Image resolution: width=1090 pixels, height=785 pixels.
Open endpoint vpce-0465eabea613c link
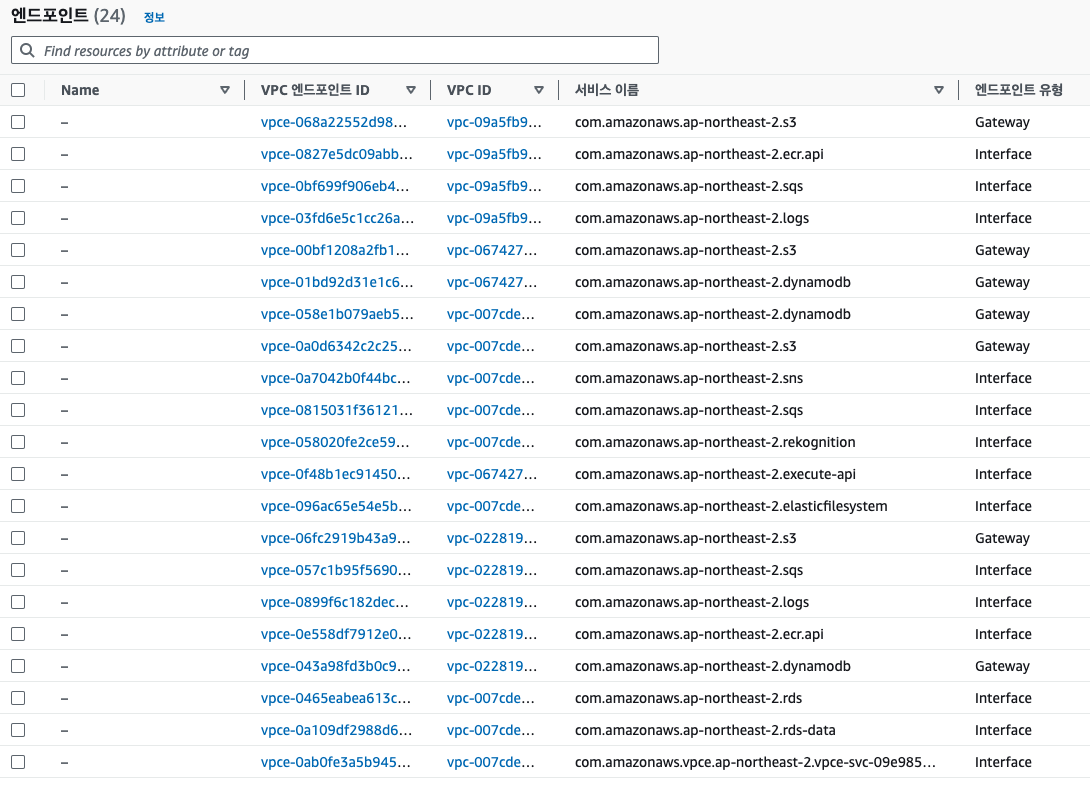tap(336, 698)
